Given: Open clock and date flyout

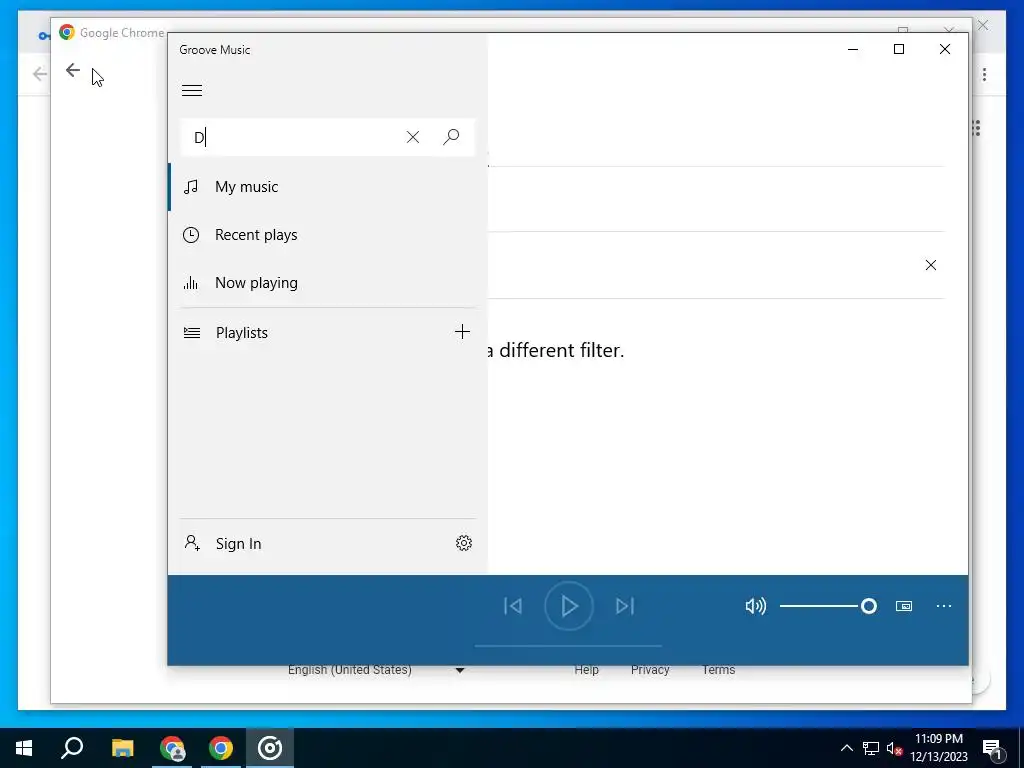Looking at the screenshot, I should click(938, 748).
